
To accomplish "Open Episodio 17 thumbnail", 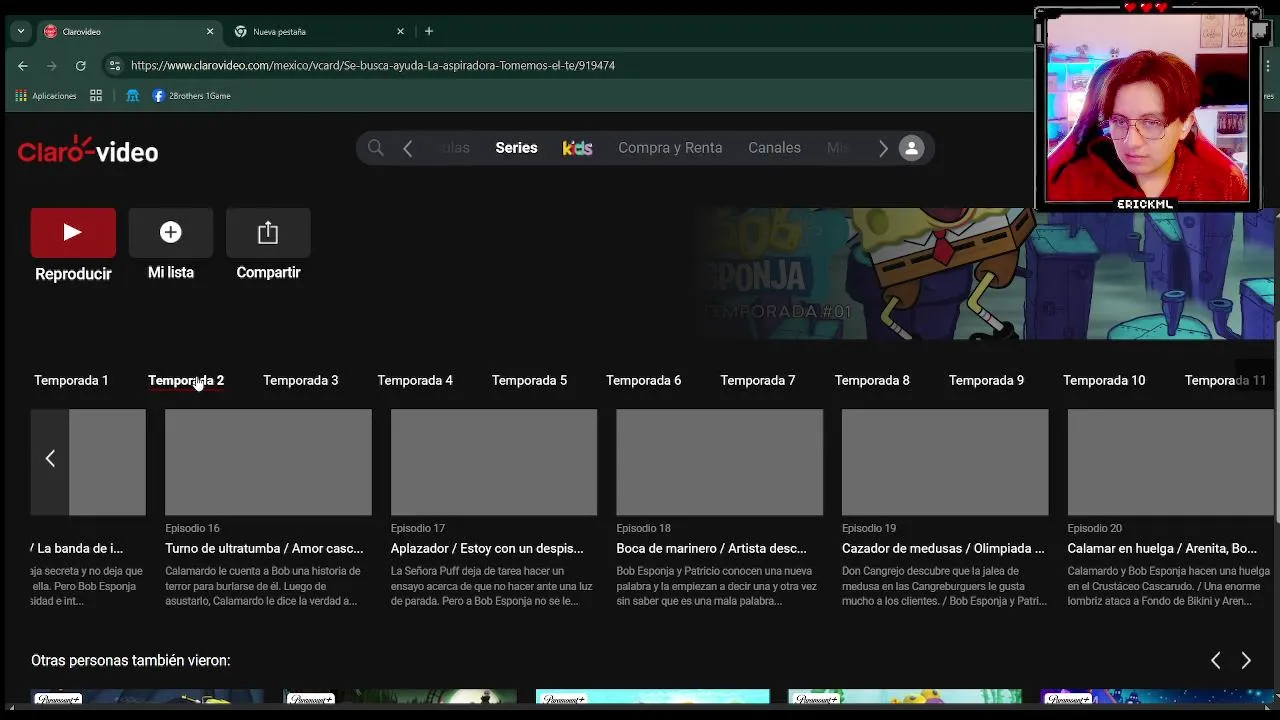I will pyautogui.click(x=494, y=462).
